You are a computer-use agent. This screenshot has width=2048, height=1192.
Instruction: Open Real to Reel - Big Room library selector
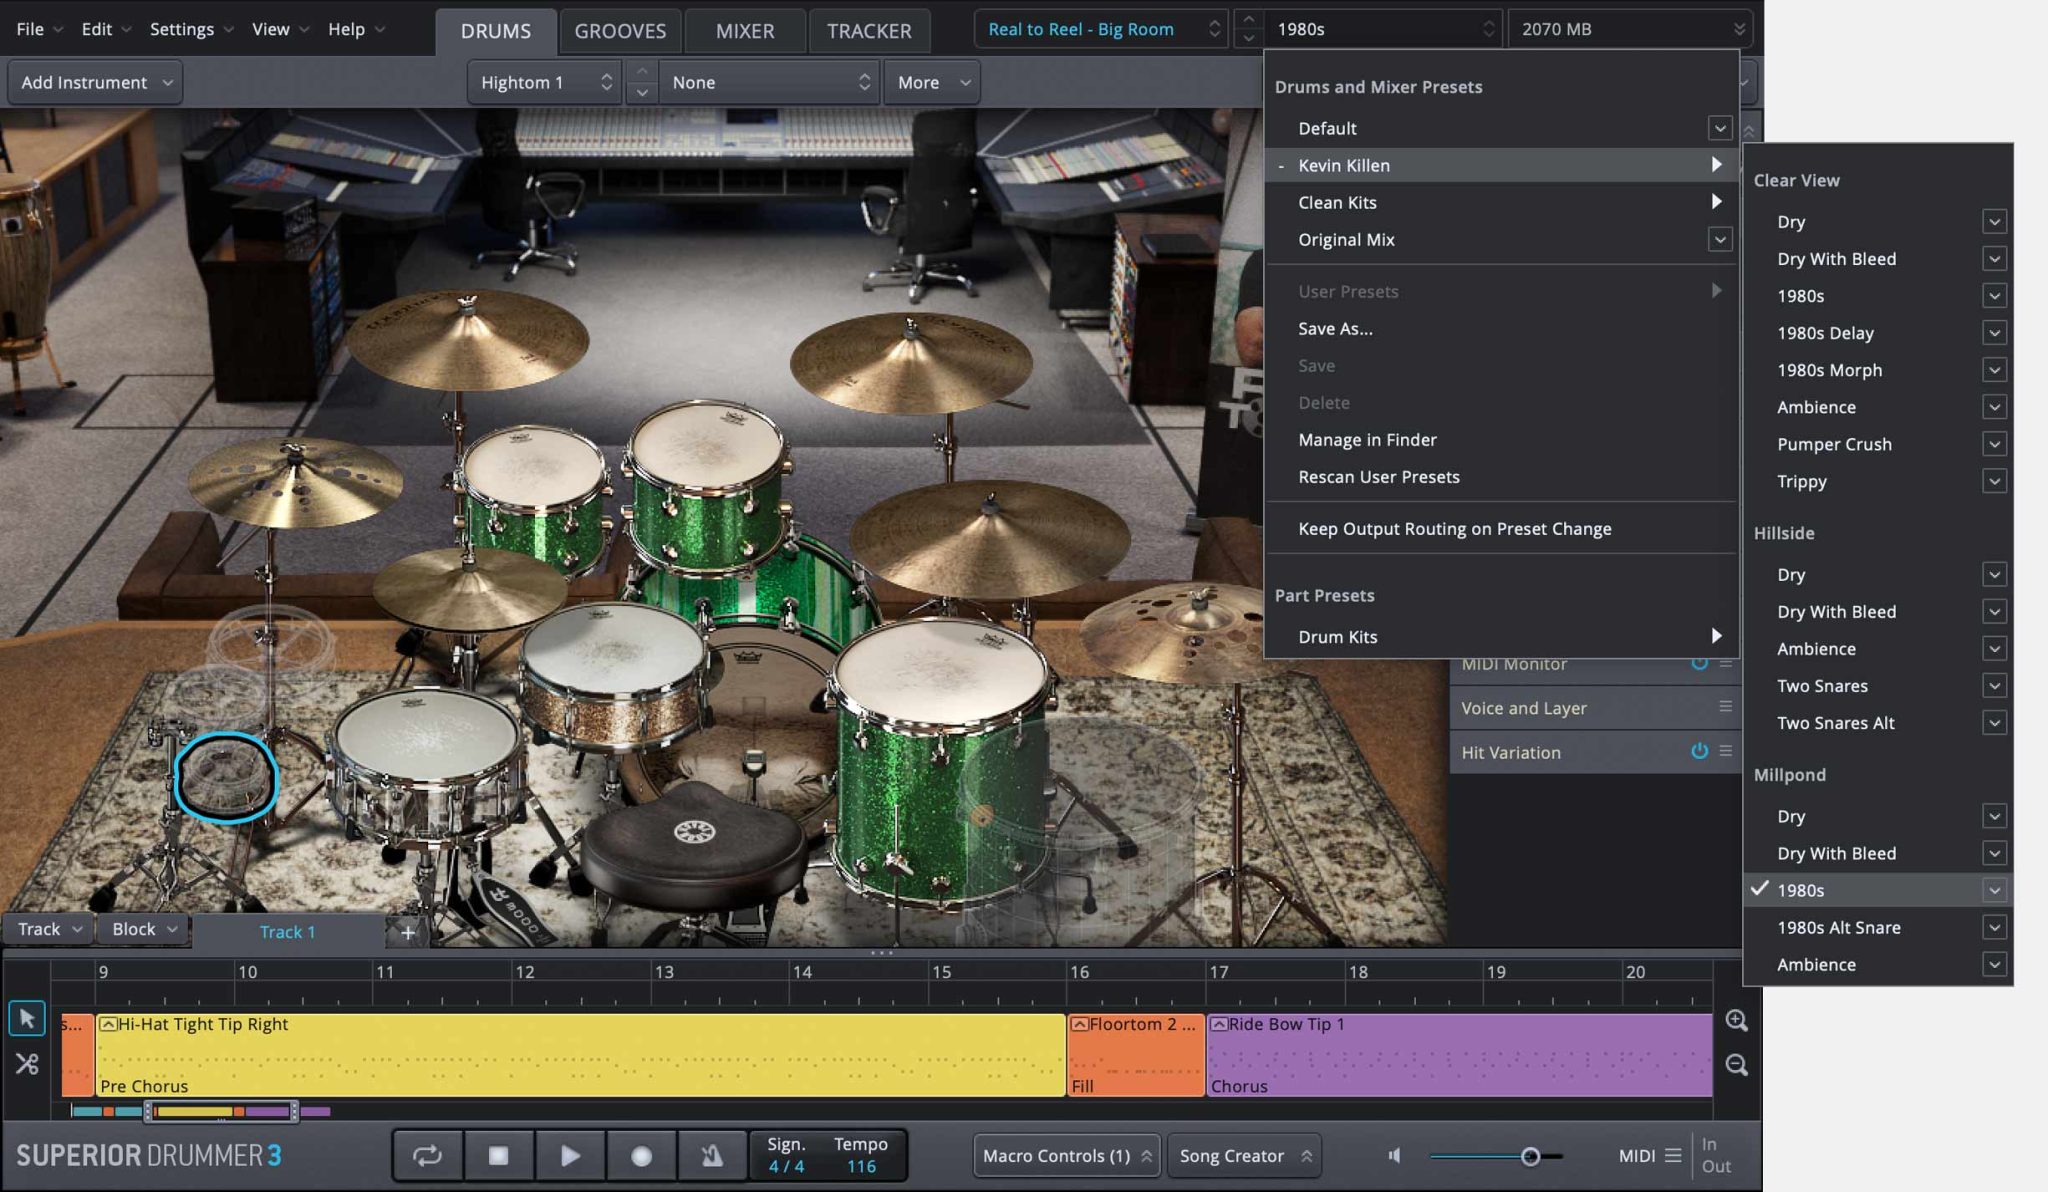tap(1101, 29)
